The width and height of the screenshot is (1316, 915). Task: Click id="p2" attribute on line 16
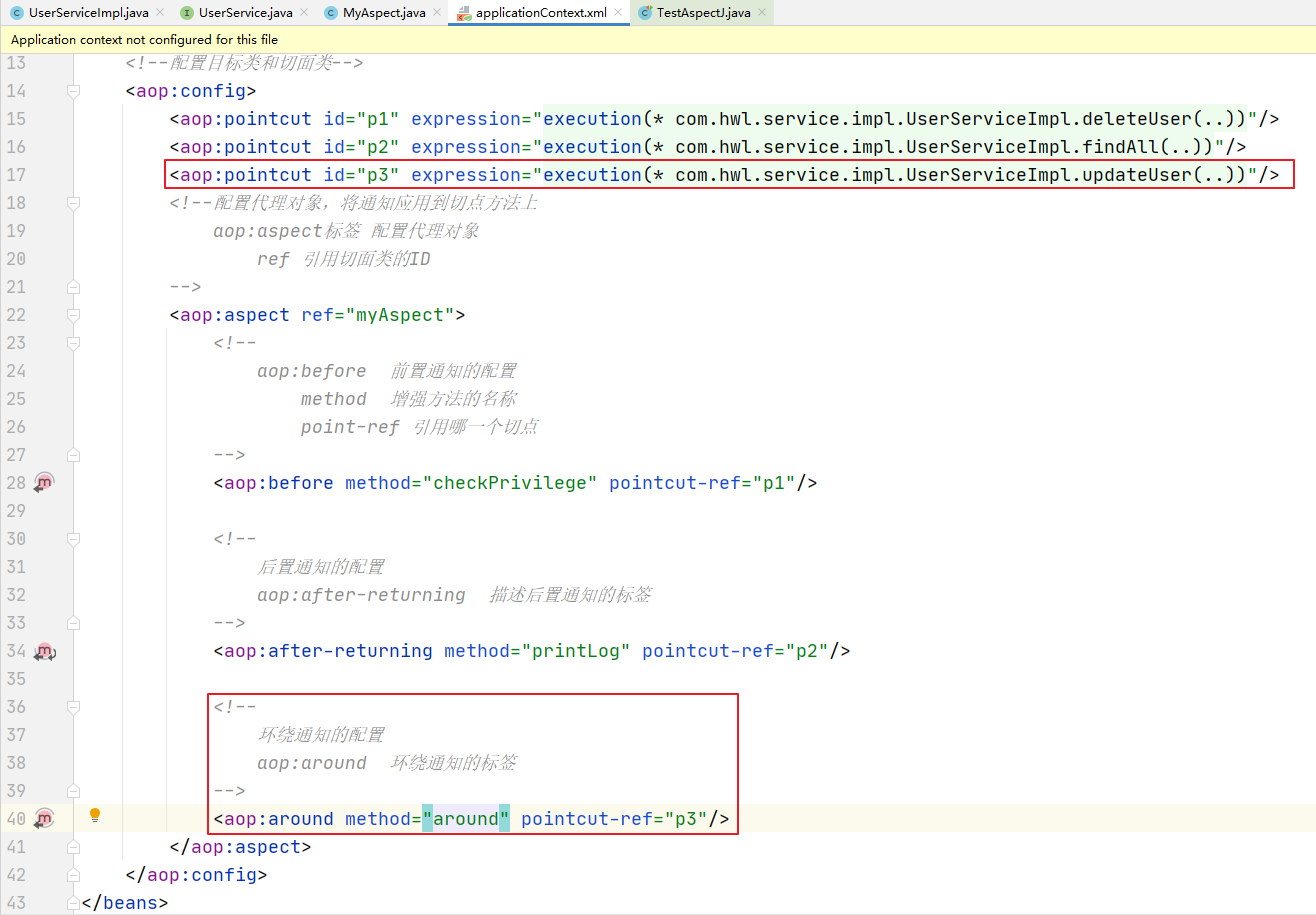[361, 147]
